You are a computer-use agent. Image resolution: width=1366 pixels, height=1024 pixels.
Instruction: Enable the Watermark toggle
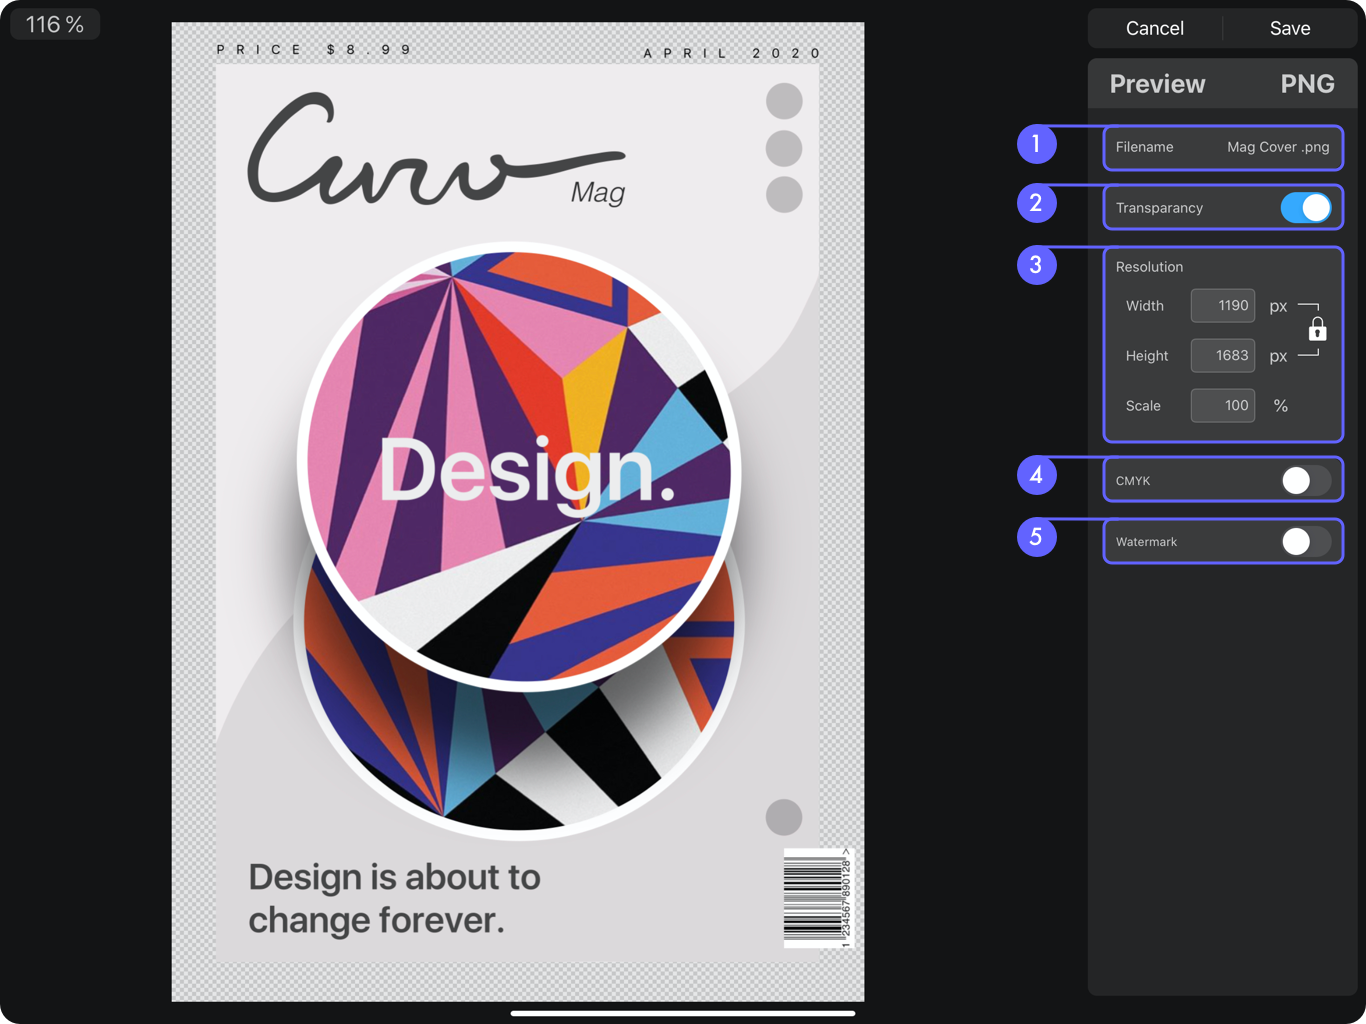coord(1306,542)
